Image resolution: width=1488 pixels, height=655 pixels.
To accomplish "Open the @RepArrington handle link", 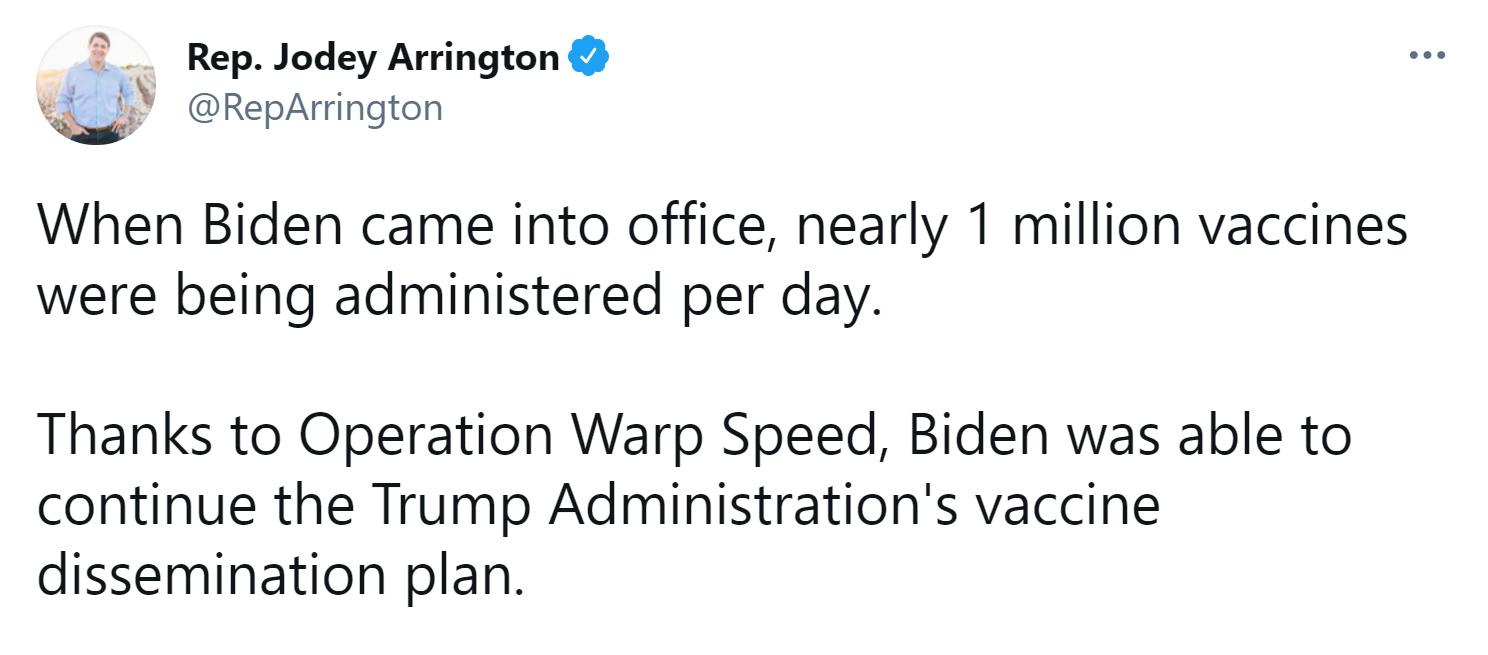I will point(315,108).
